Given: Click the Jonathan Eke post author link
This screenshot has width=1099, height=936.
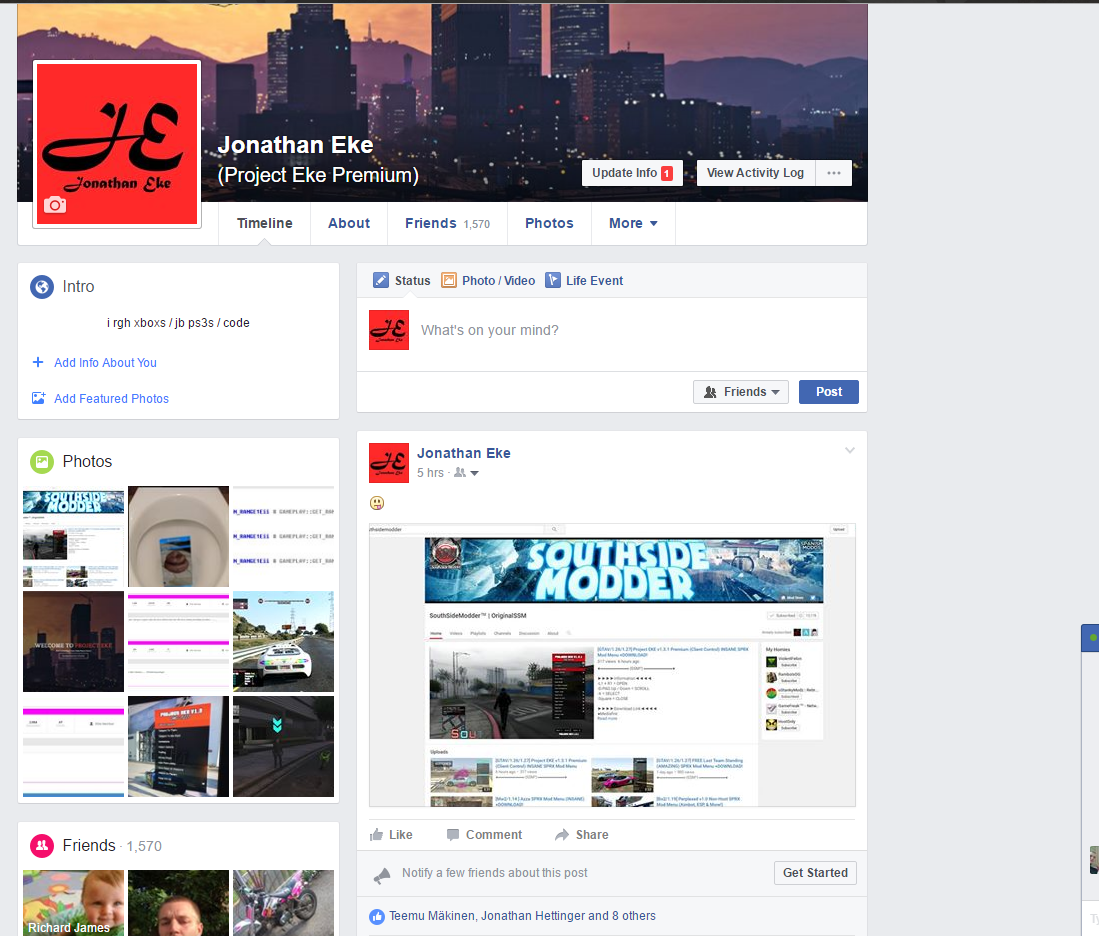Looking at the screenshot, I should point(464,453).
